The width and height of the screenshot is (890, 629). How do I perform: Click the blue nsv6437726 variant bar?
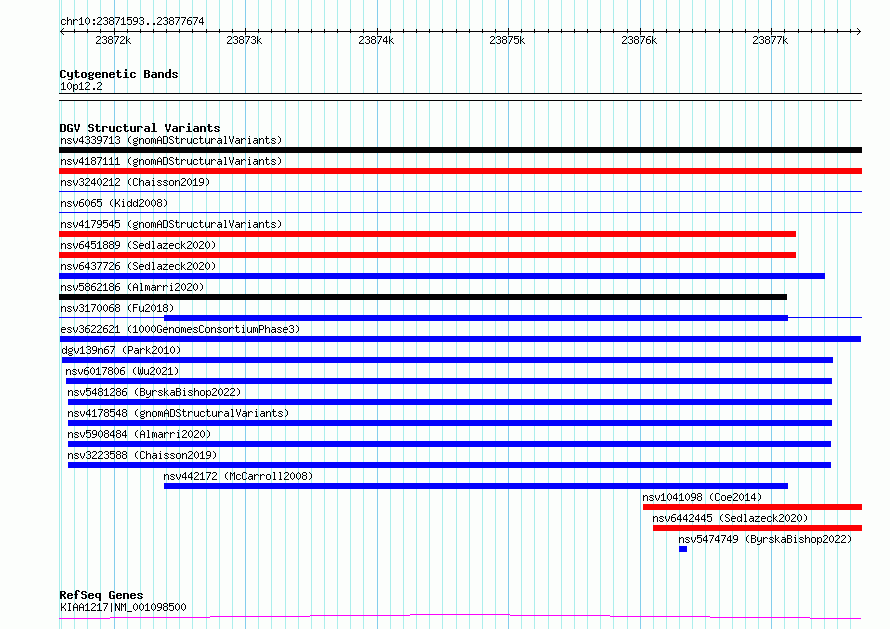[442, 276]
